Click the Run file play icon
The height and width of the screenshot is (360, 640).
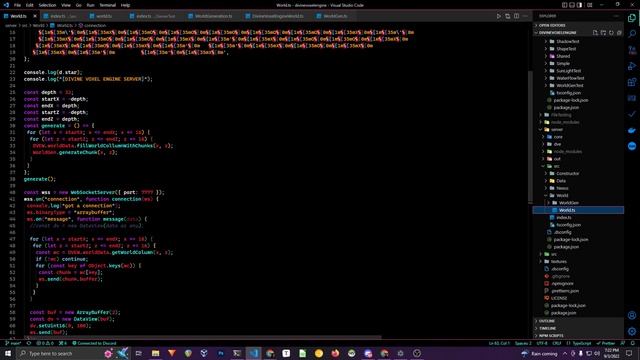(x=498, y=16)
